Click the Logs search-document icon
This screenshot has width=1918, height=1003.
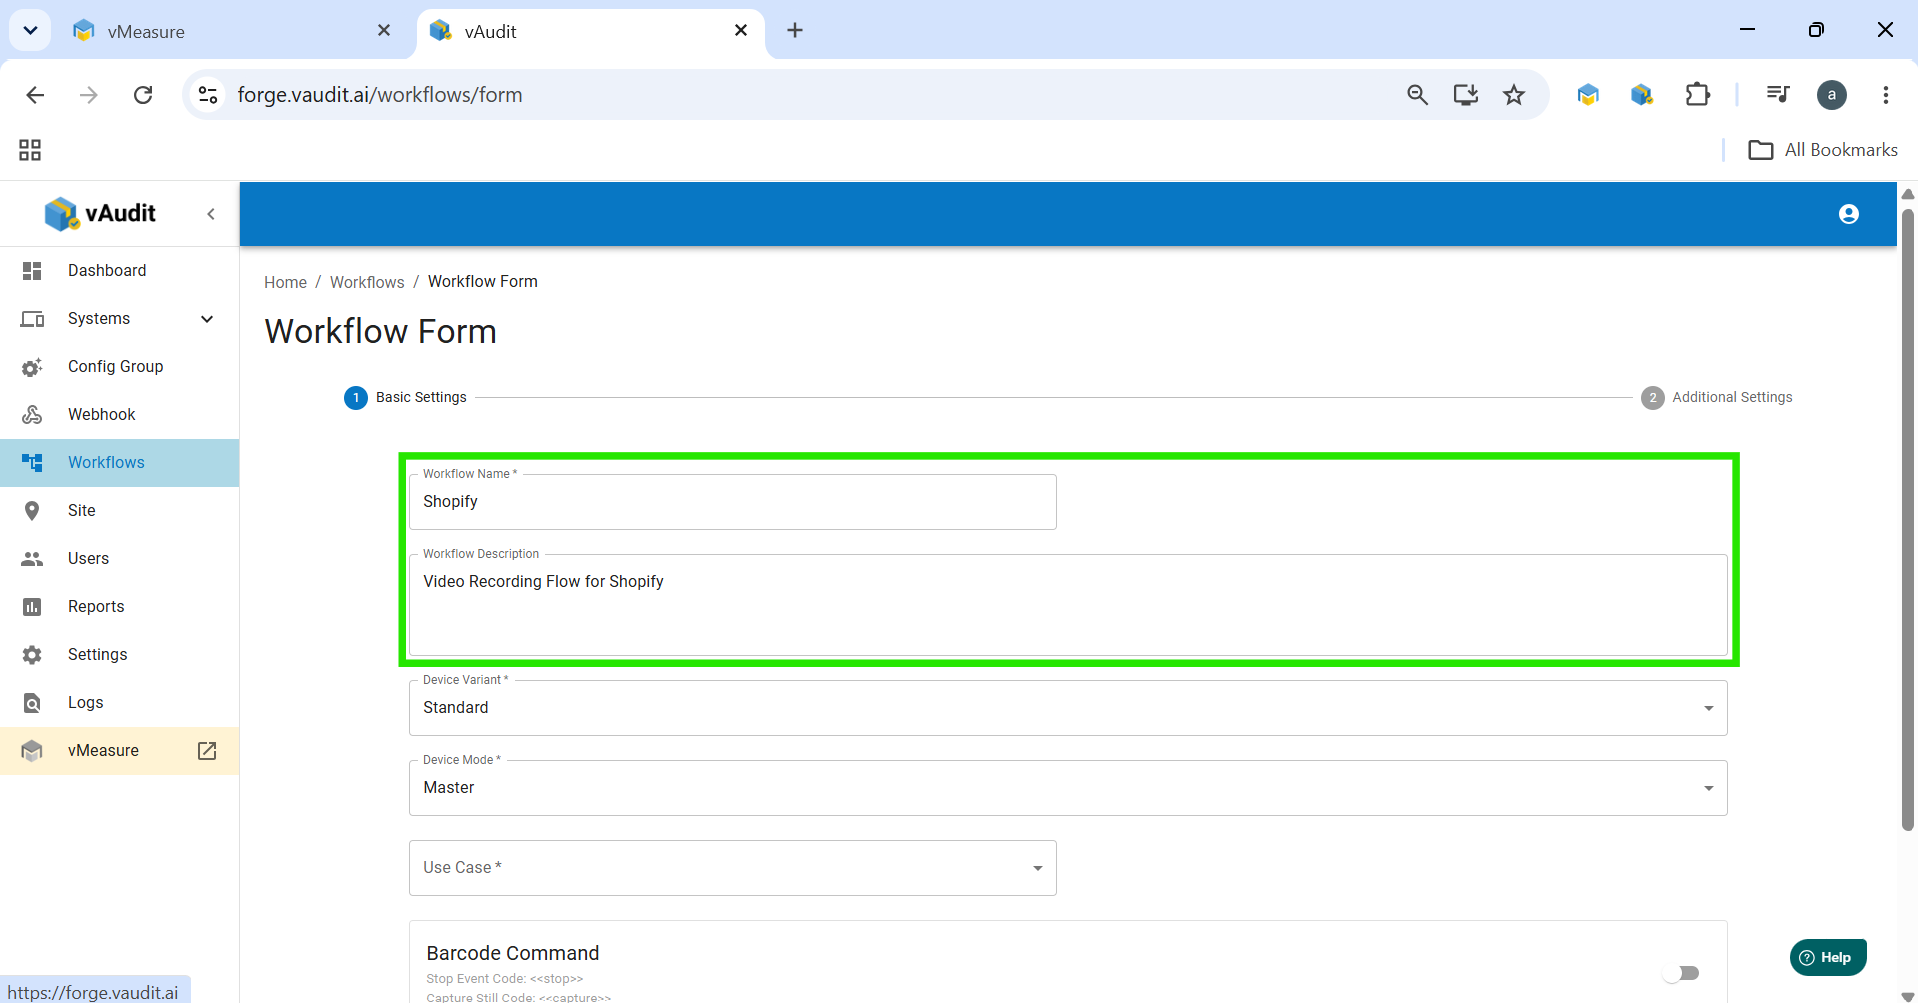click(32, 703)
